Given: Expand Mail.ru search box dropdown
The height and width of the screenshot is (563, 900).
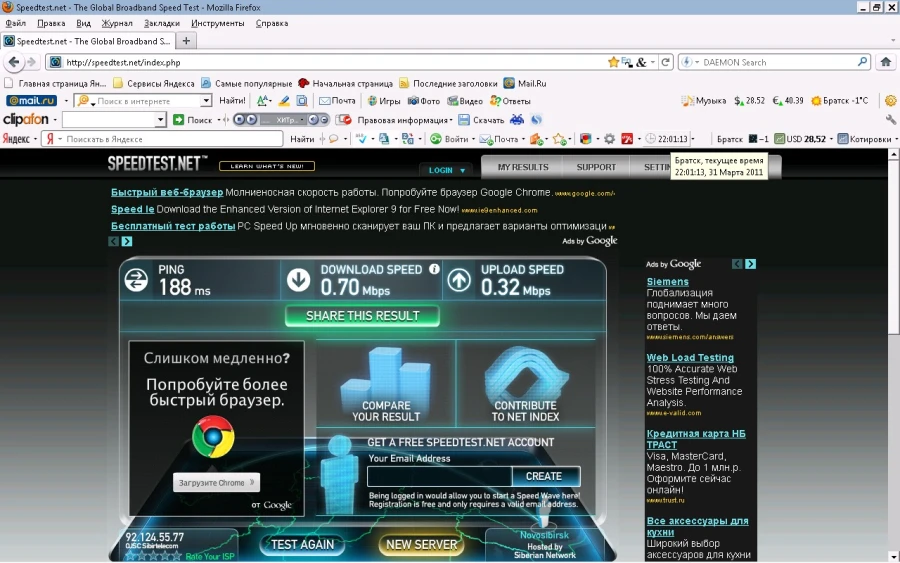Looking at the screenshot, I should [x=205, y=101].
